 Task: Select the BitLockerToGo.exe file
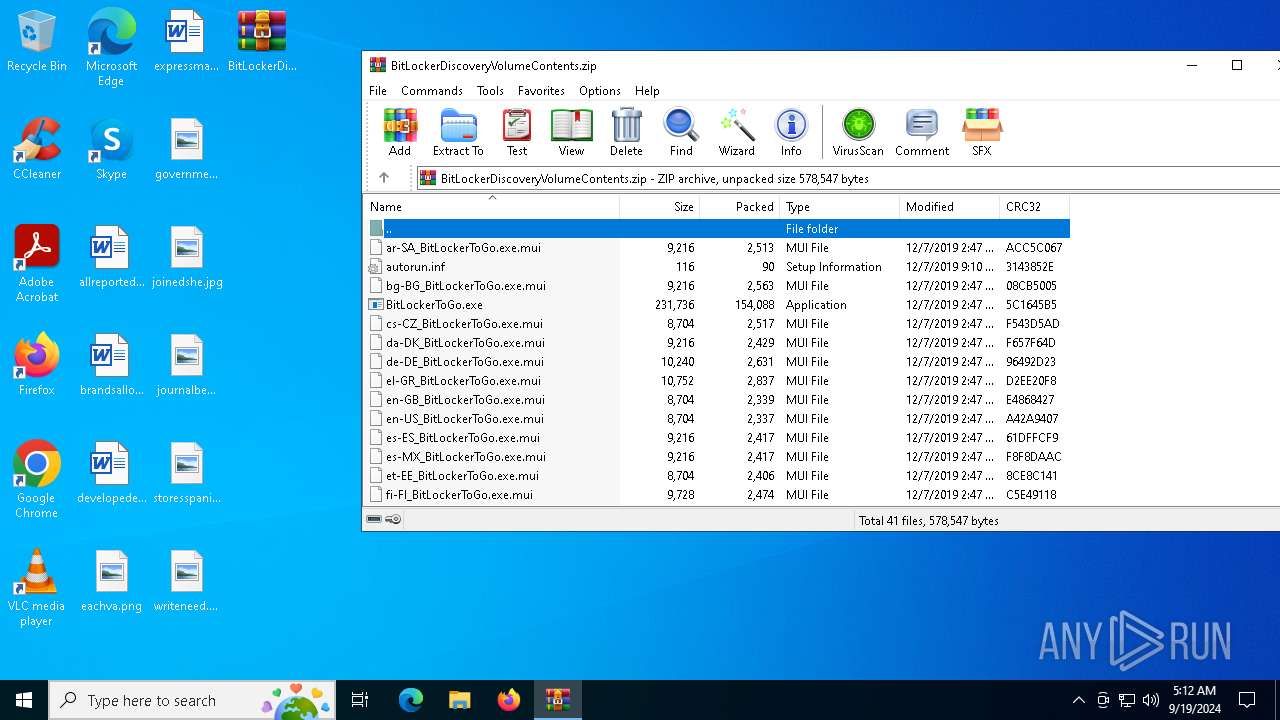(x=716, y=304)
